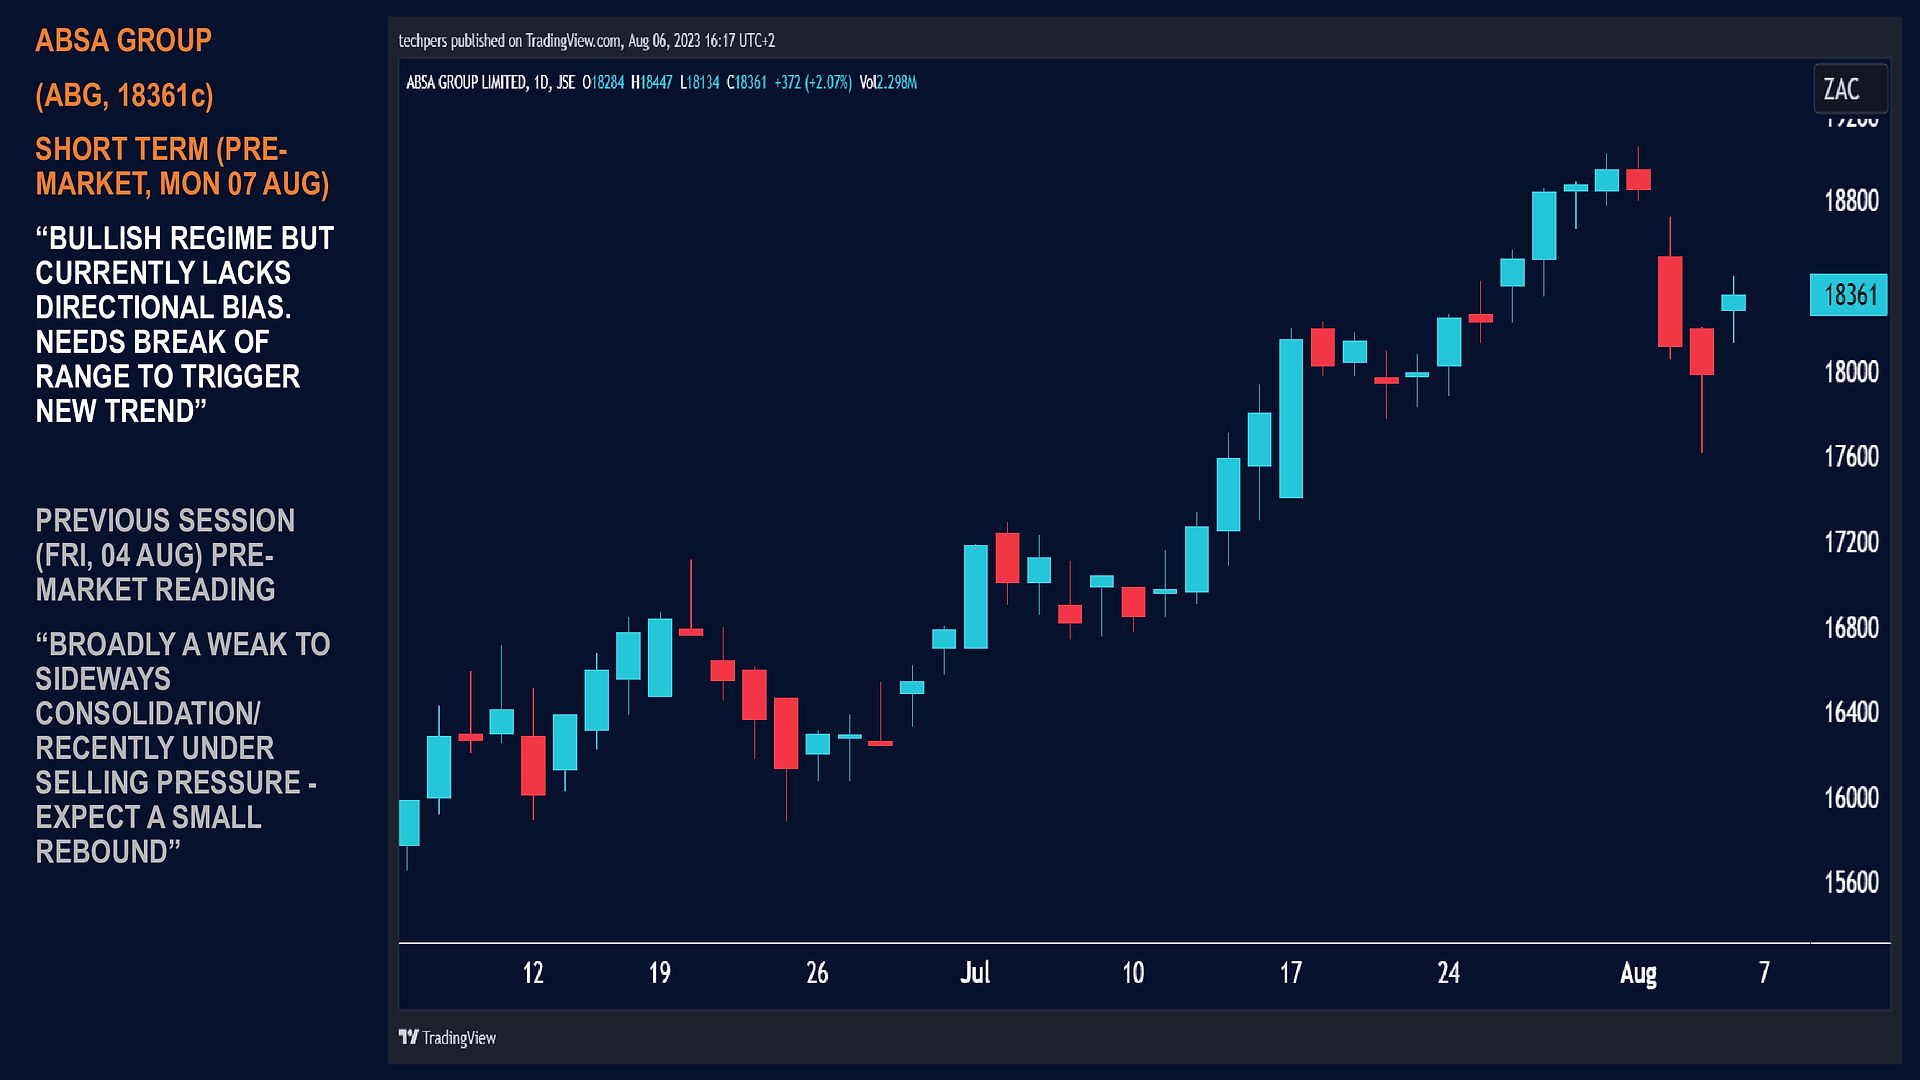The width and height of the screenshot is (1920, 1080).
Task: Click the 17 date marker on axis
Action: [1290, 972]
